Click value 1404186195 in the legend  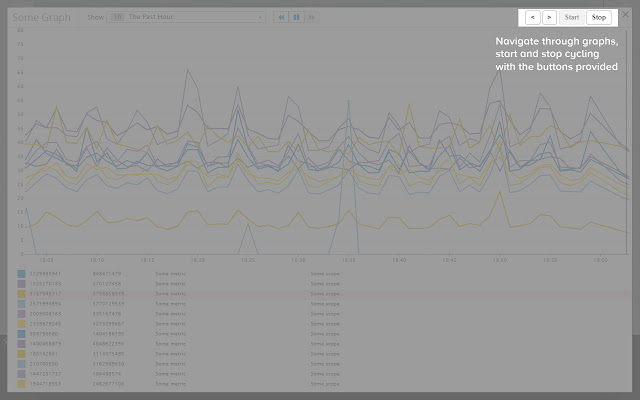coord(109,334)
